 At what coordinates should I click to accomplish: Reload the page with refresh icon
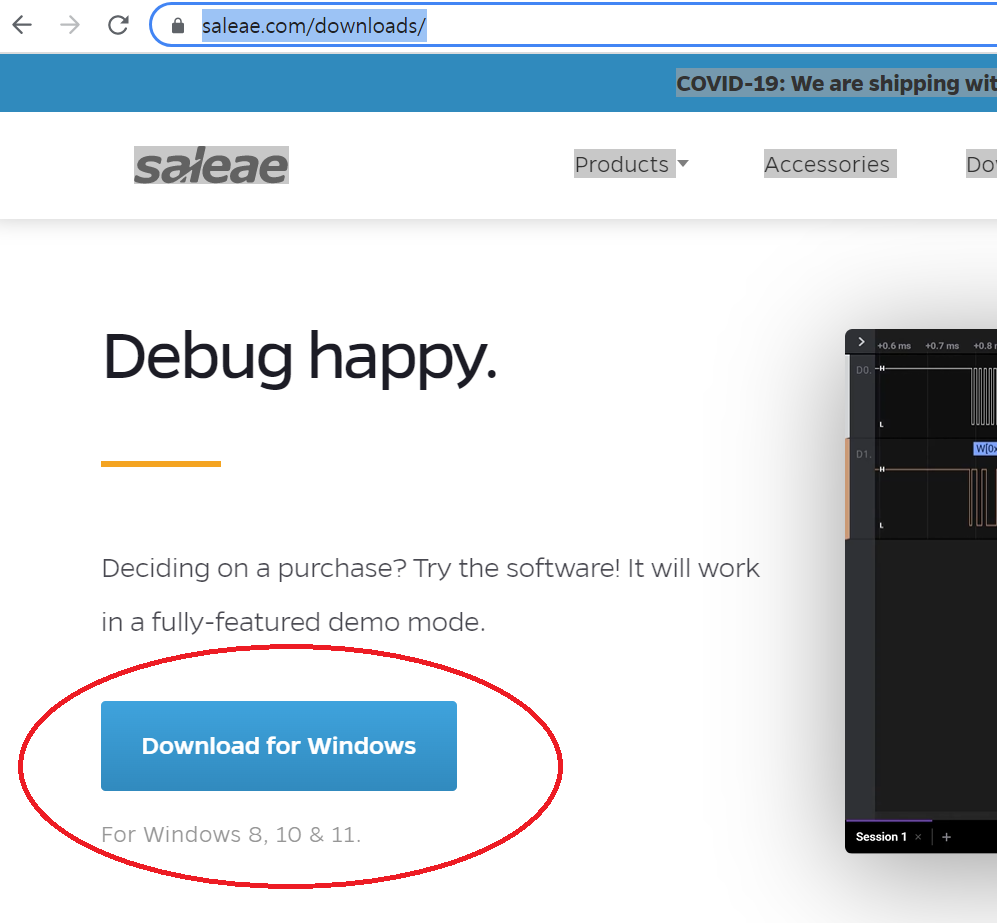click(x=118, y=25)
